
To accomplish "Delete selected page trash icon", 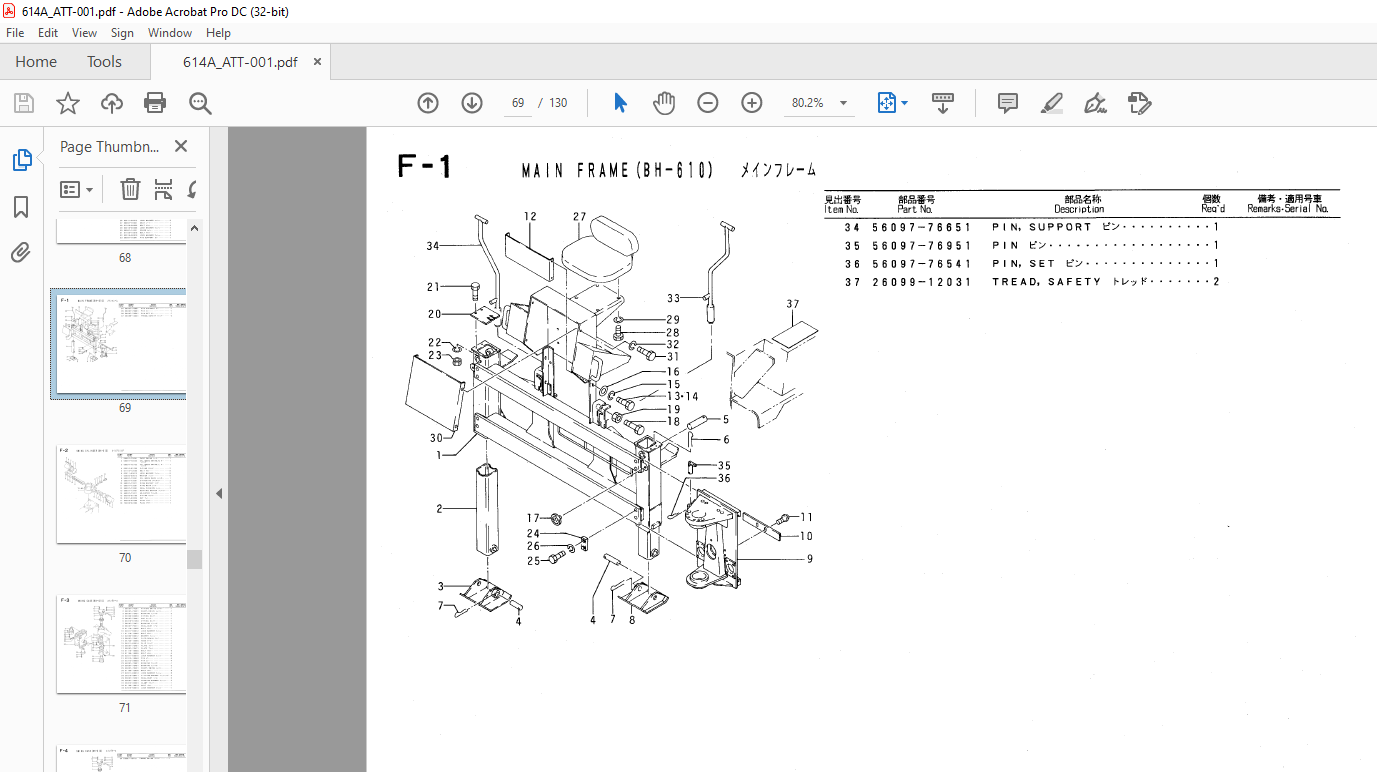I will coord(130,189).
